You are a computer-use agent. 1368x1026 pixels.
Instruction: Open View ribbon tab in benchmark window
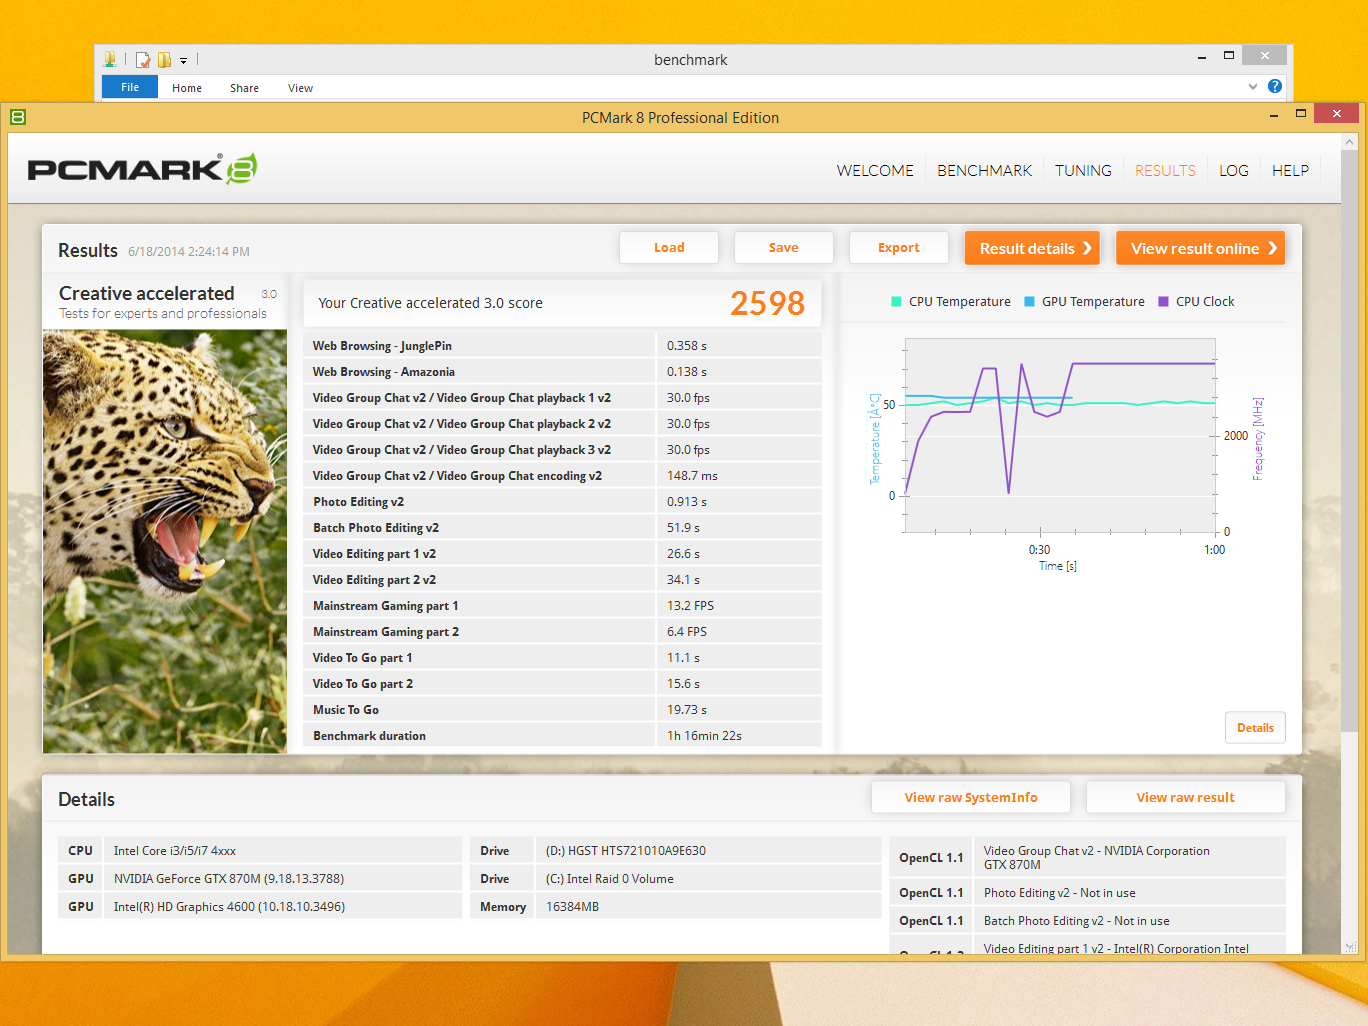[x=300, y=88]
